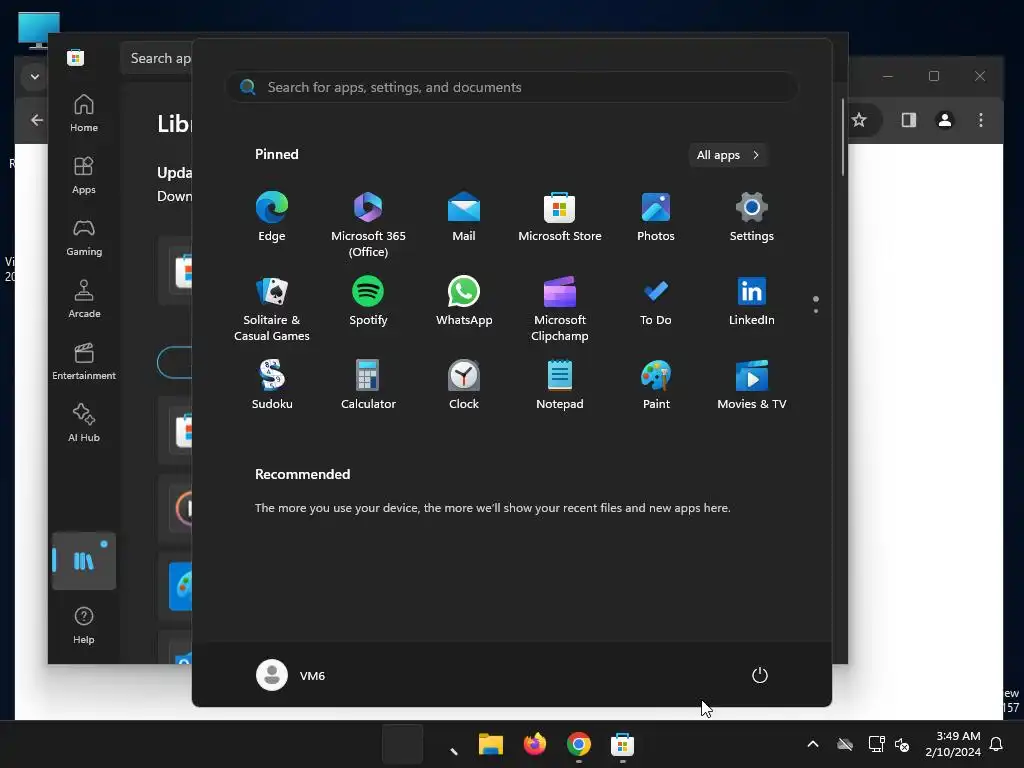Open LinkedIn app
The height and width of the screenshot is (768, 1024).
click(x=752, y=300)
